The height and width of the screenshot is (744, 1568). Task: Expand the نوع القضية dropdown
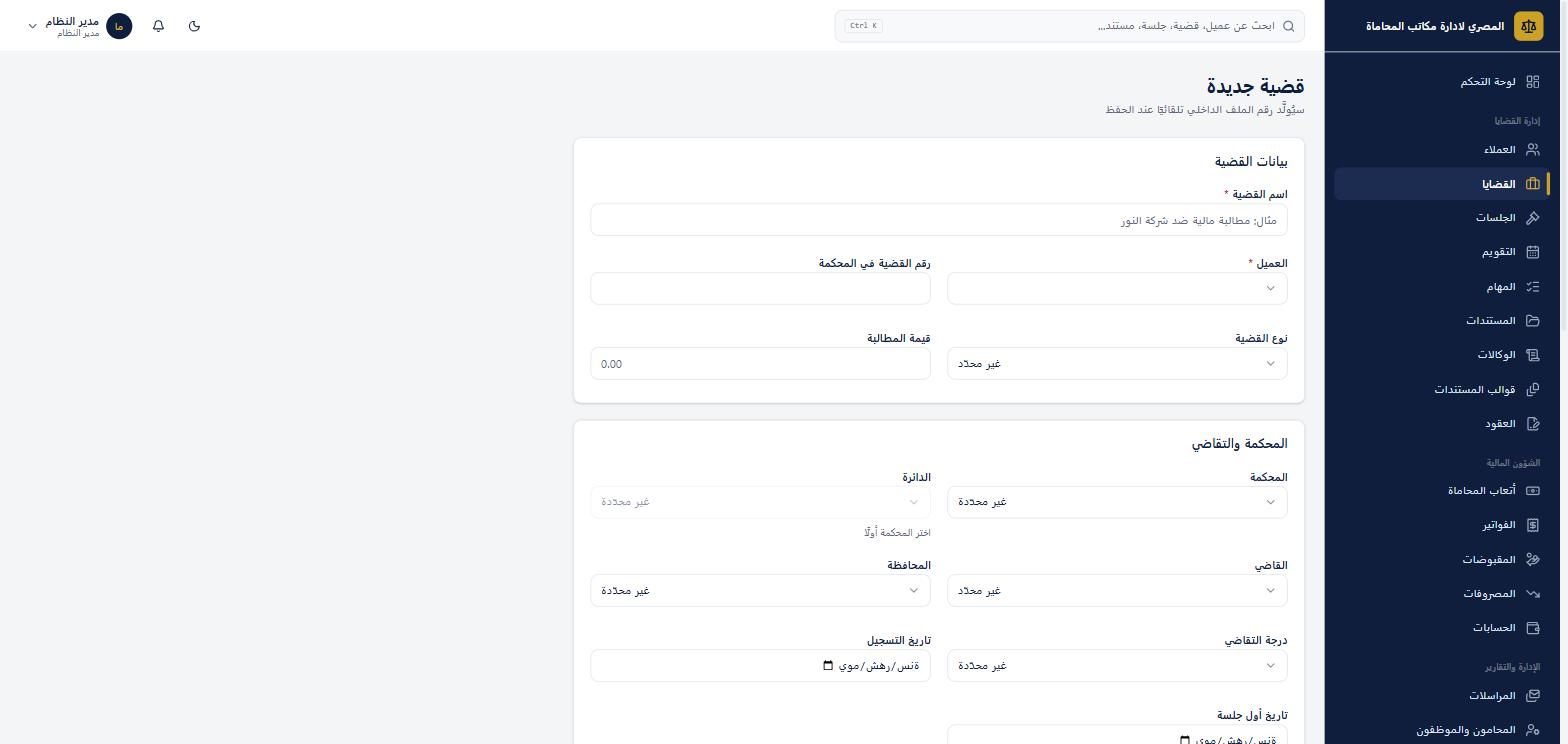(1117, 364)
